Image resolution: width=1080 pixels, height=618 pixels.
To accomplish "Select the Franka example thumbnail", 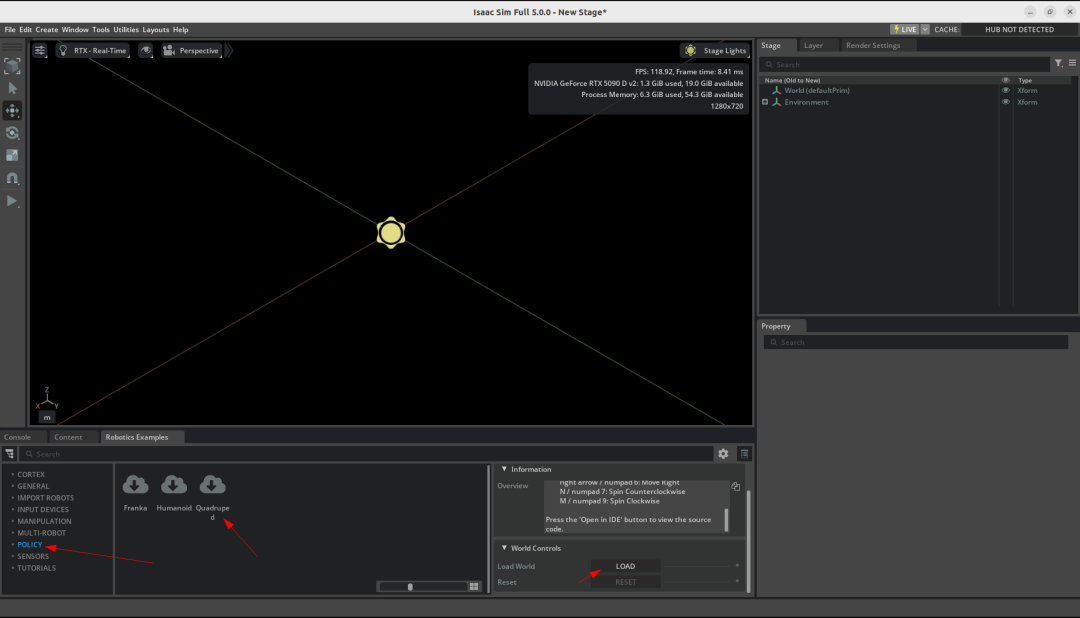I will [x=136, y=486].
